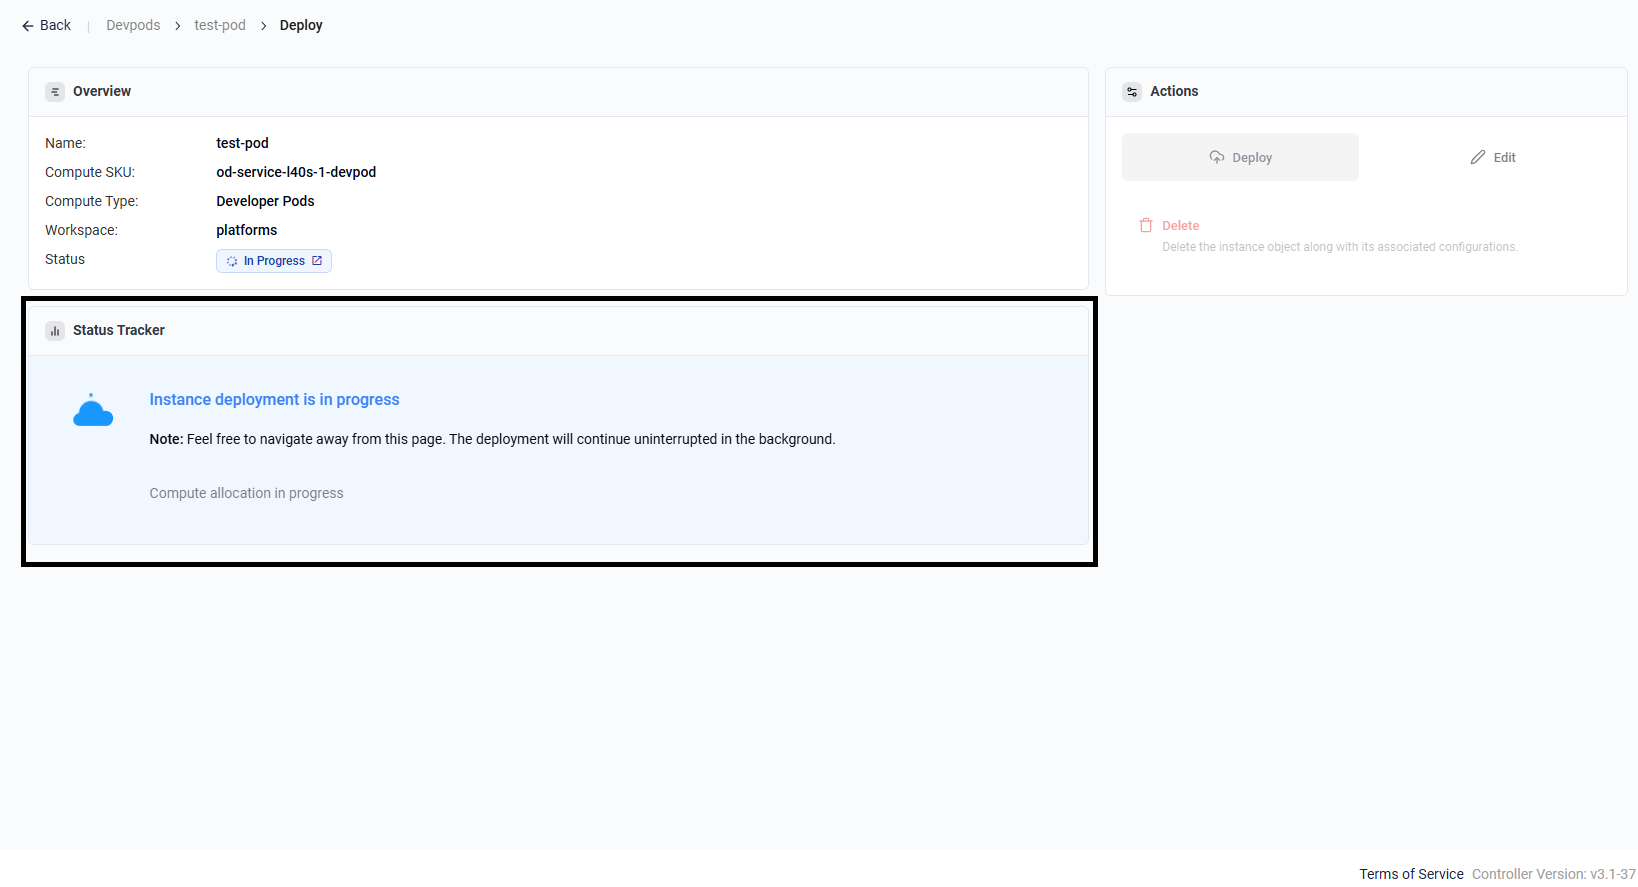Click the Actions panel settings icon
1638x887 pixels.
point(1132,92)
